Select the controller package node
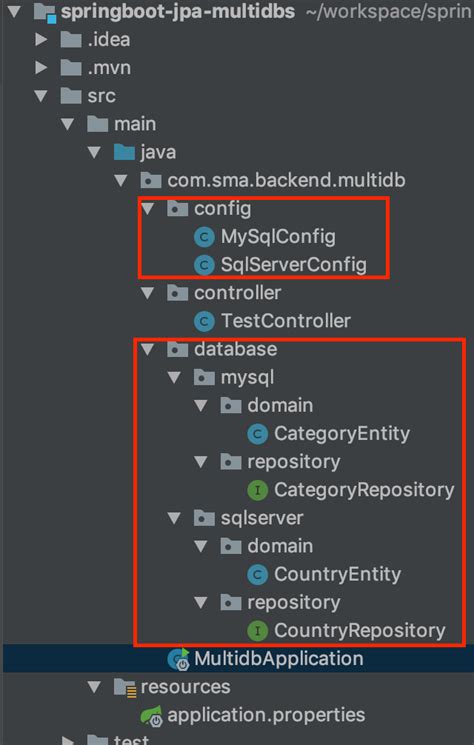The image size is (474, 745). point(237,293)
